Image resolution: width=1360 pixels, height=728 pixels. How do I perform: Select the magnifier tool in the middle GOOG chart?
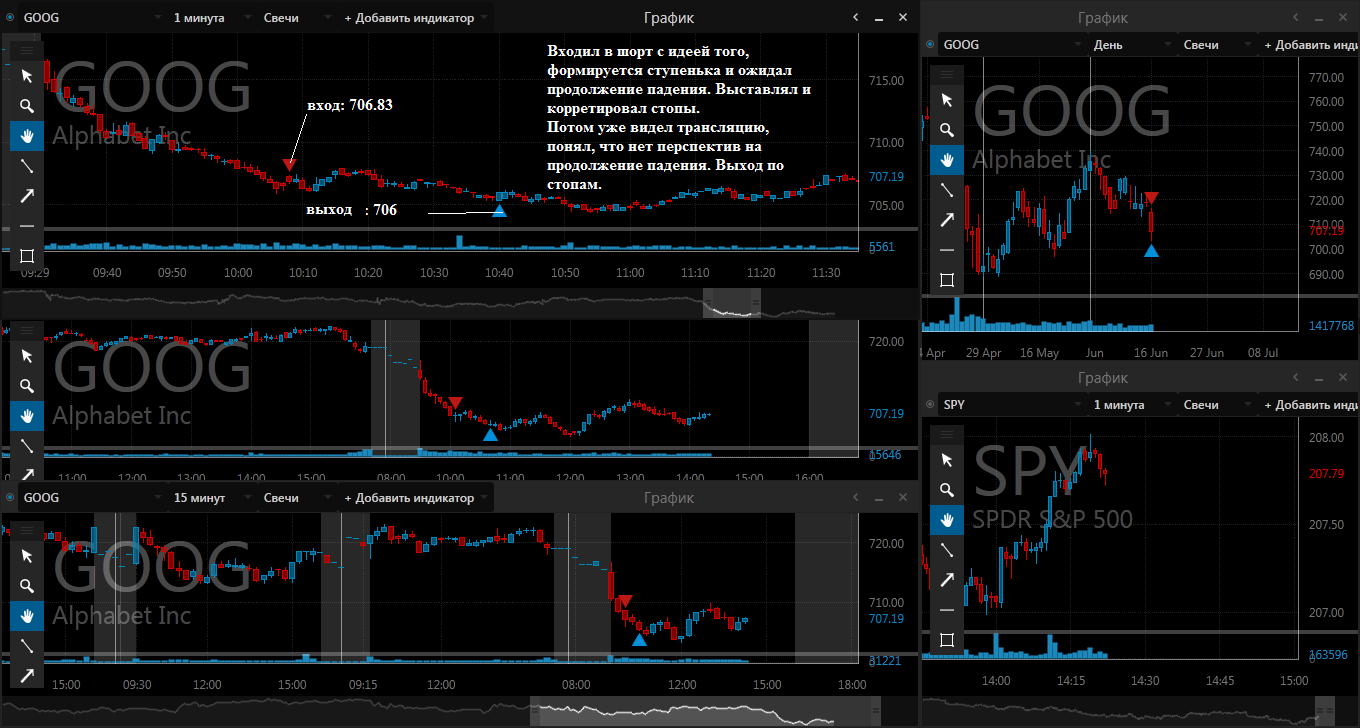click(27, 386)
